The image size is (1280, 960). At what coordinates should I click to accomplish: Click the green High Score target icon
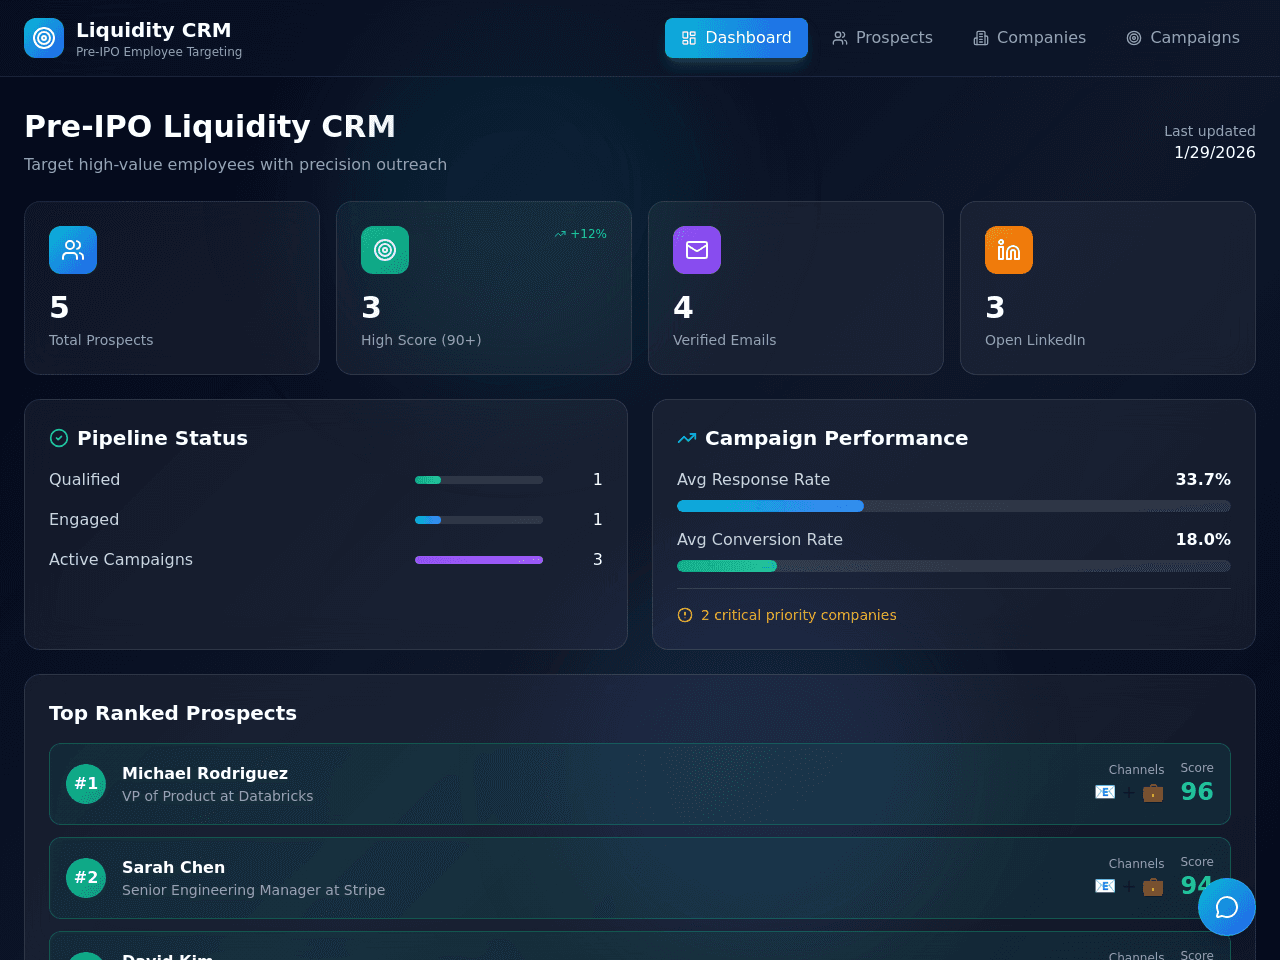point(385,250)
